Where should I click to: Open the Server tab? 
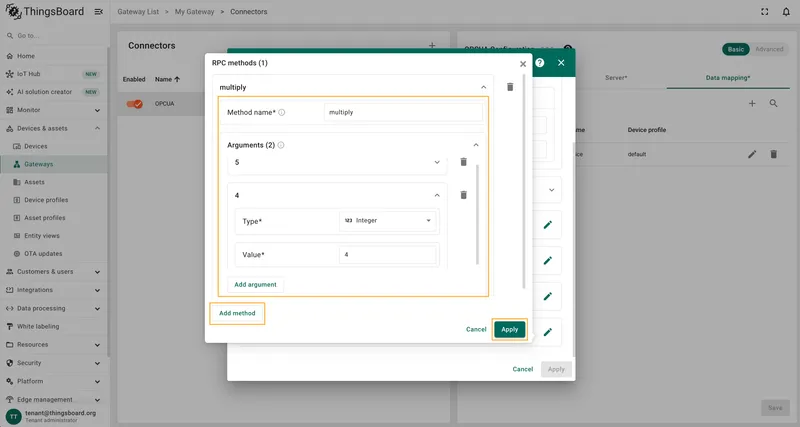[616, 78]
